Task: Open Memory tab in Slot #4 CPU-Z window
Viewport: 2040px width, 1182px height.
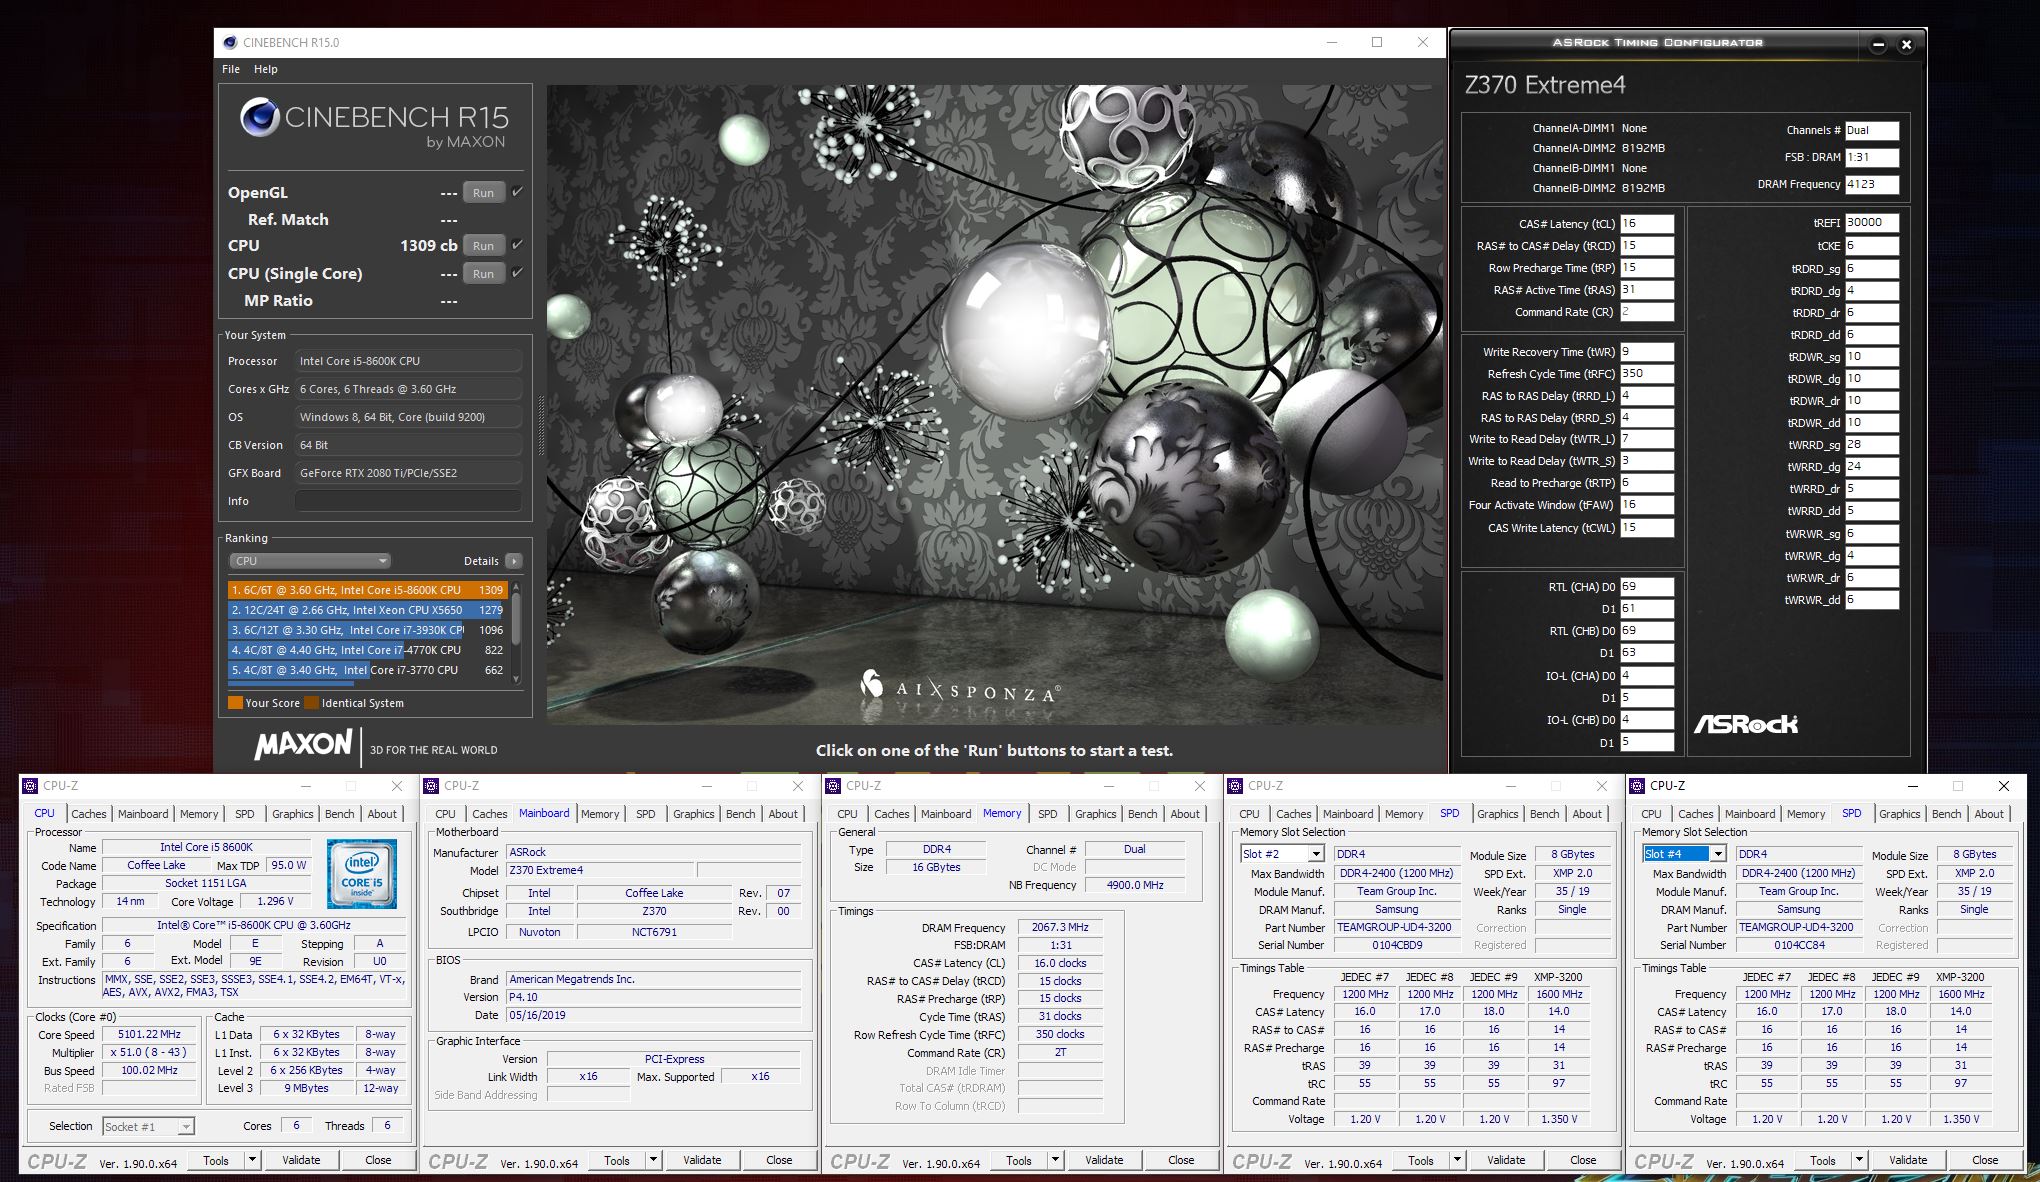Action: (1806, 814)
